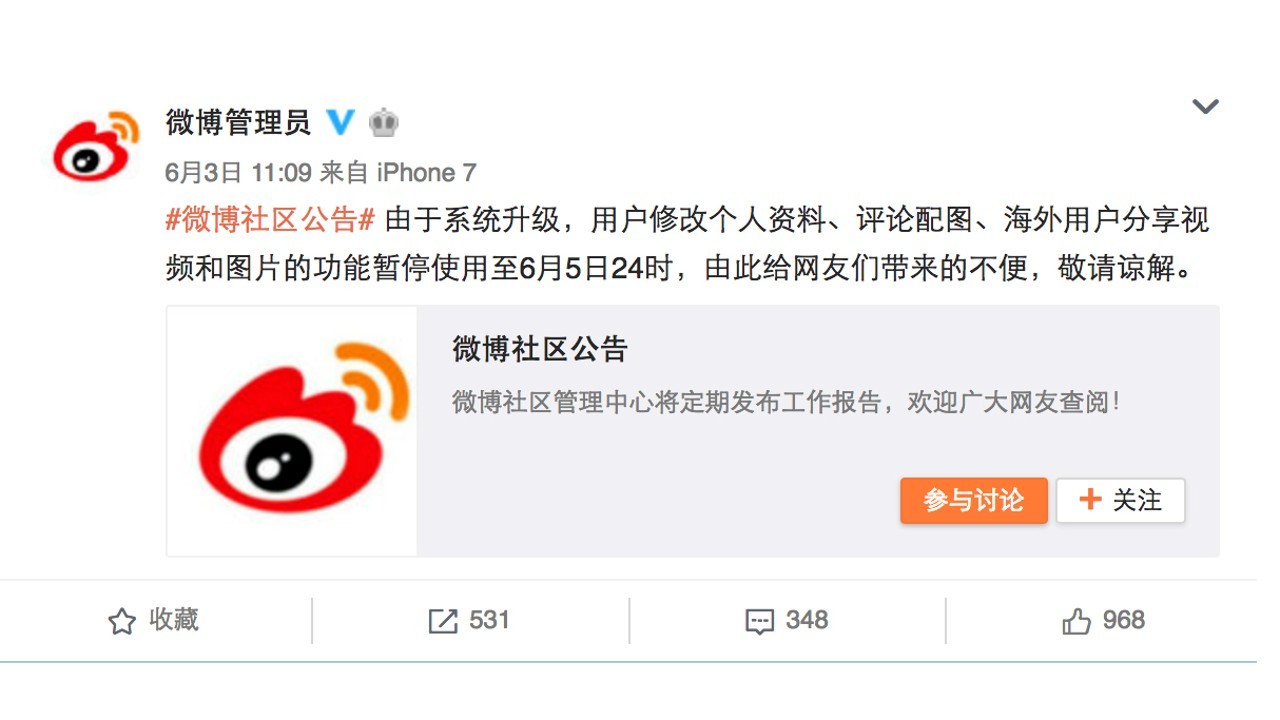Click the 参与讨论 orange button
The height and width of the screenshot is (720, 1280).
tap(974, 500)
